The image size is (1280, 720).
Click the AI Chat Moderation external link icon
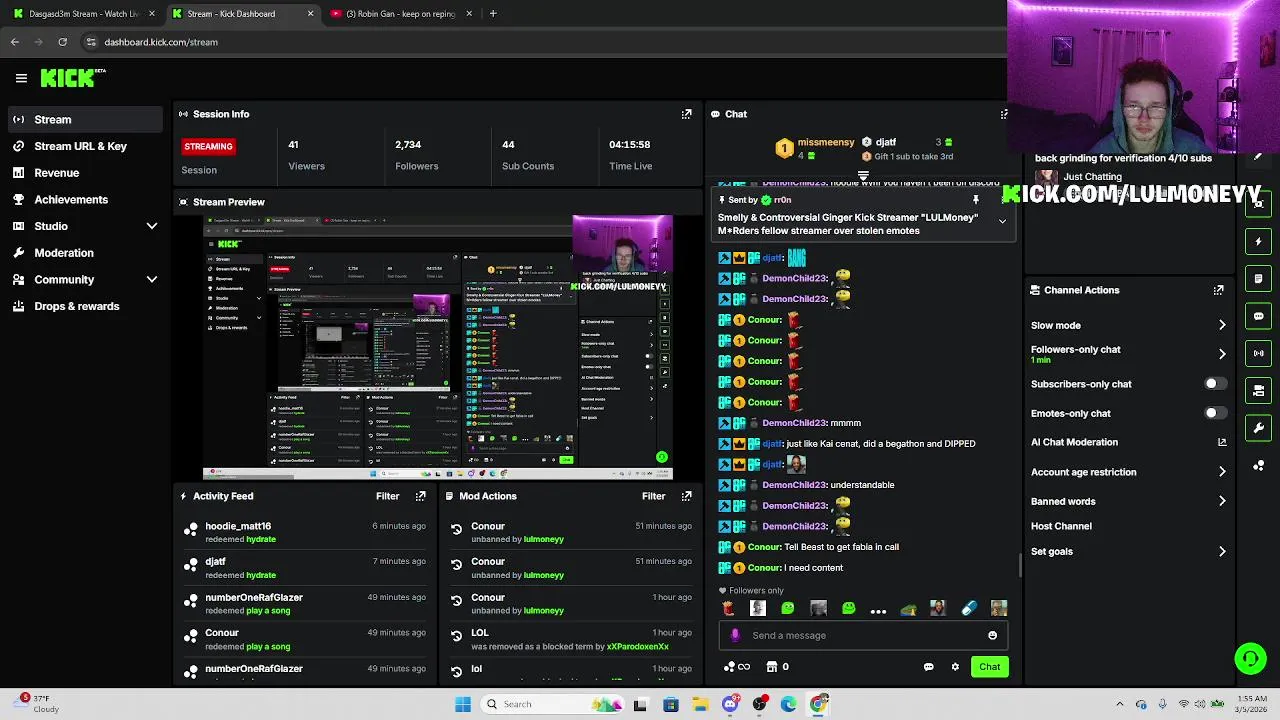[1221, 442]
